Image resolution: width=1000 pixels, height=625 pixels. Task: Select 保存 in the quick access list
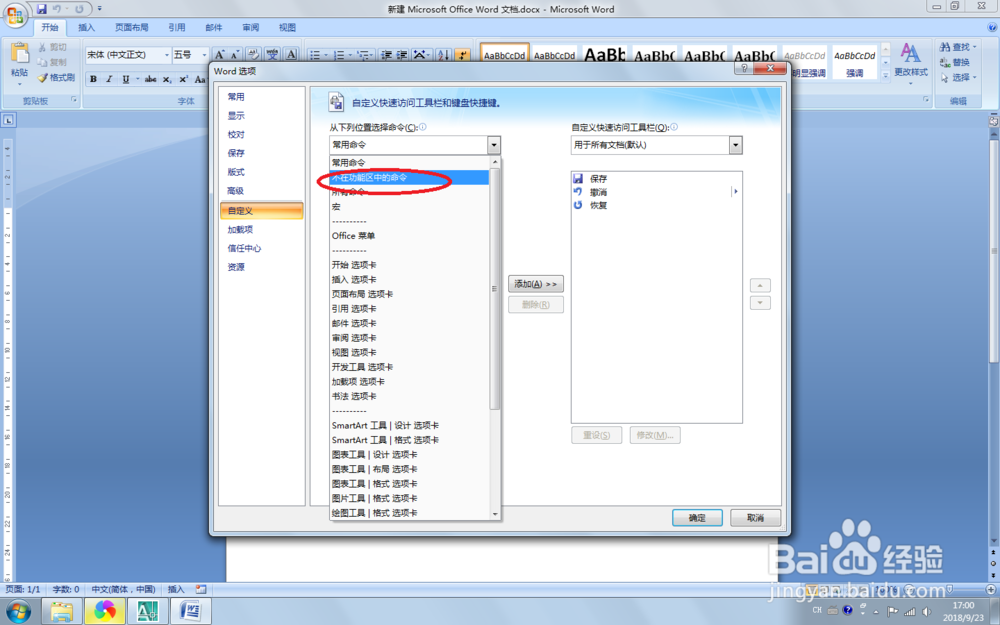click(656, 179)
